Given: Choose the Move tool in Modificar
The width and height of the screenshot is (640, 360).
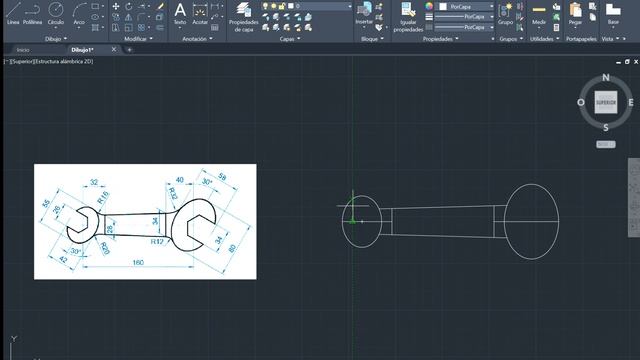Looking at the screenshot, I should coord(116,6).
